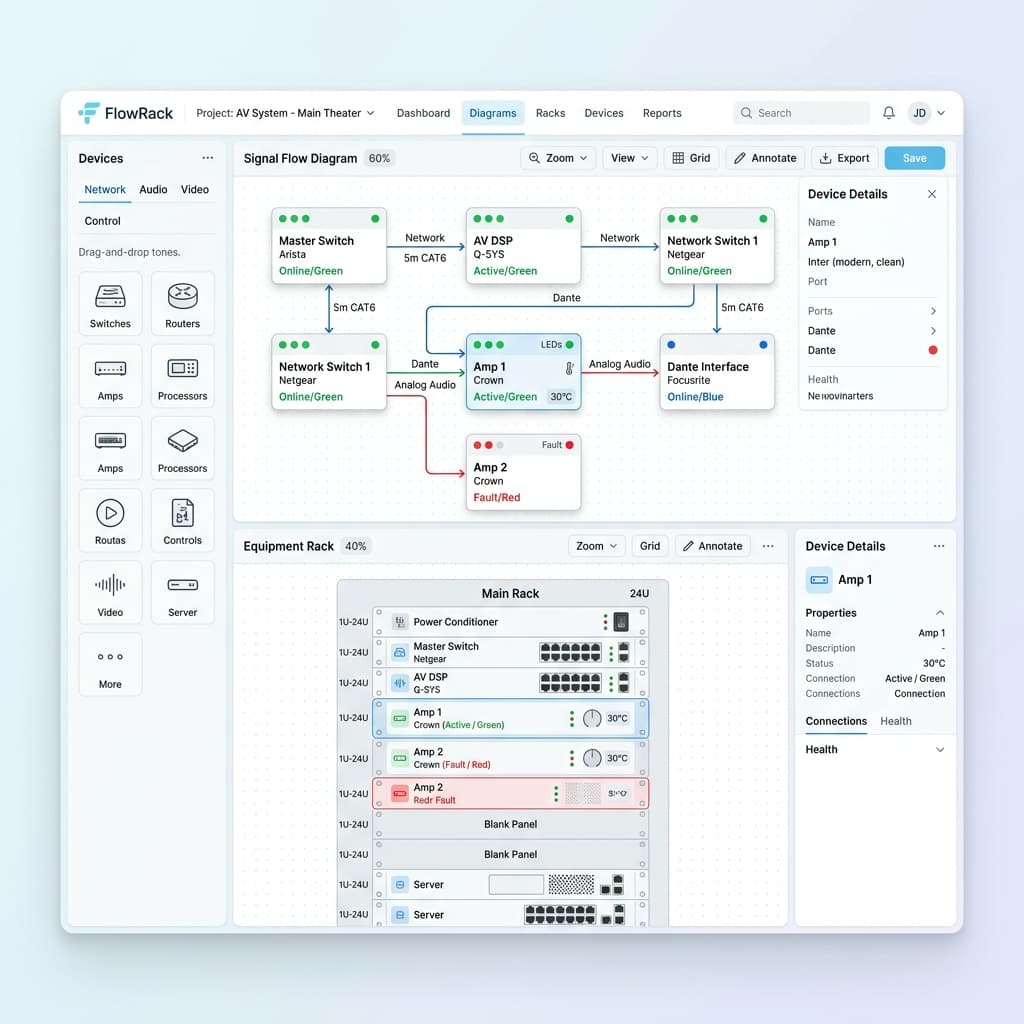Viewport: 1024px width, 1024px height.
Task: Open the View dropdown
Action: [x=630, y=158]
